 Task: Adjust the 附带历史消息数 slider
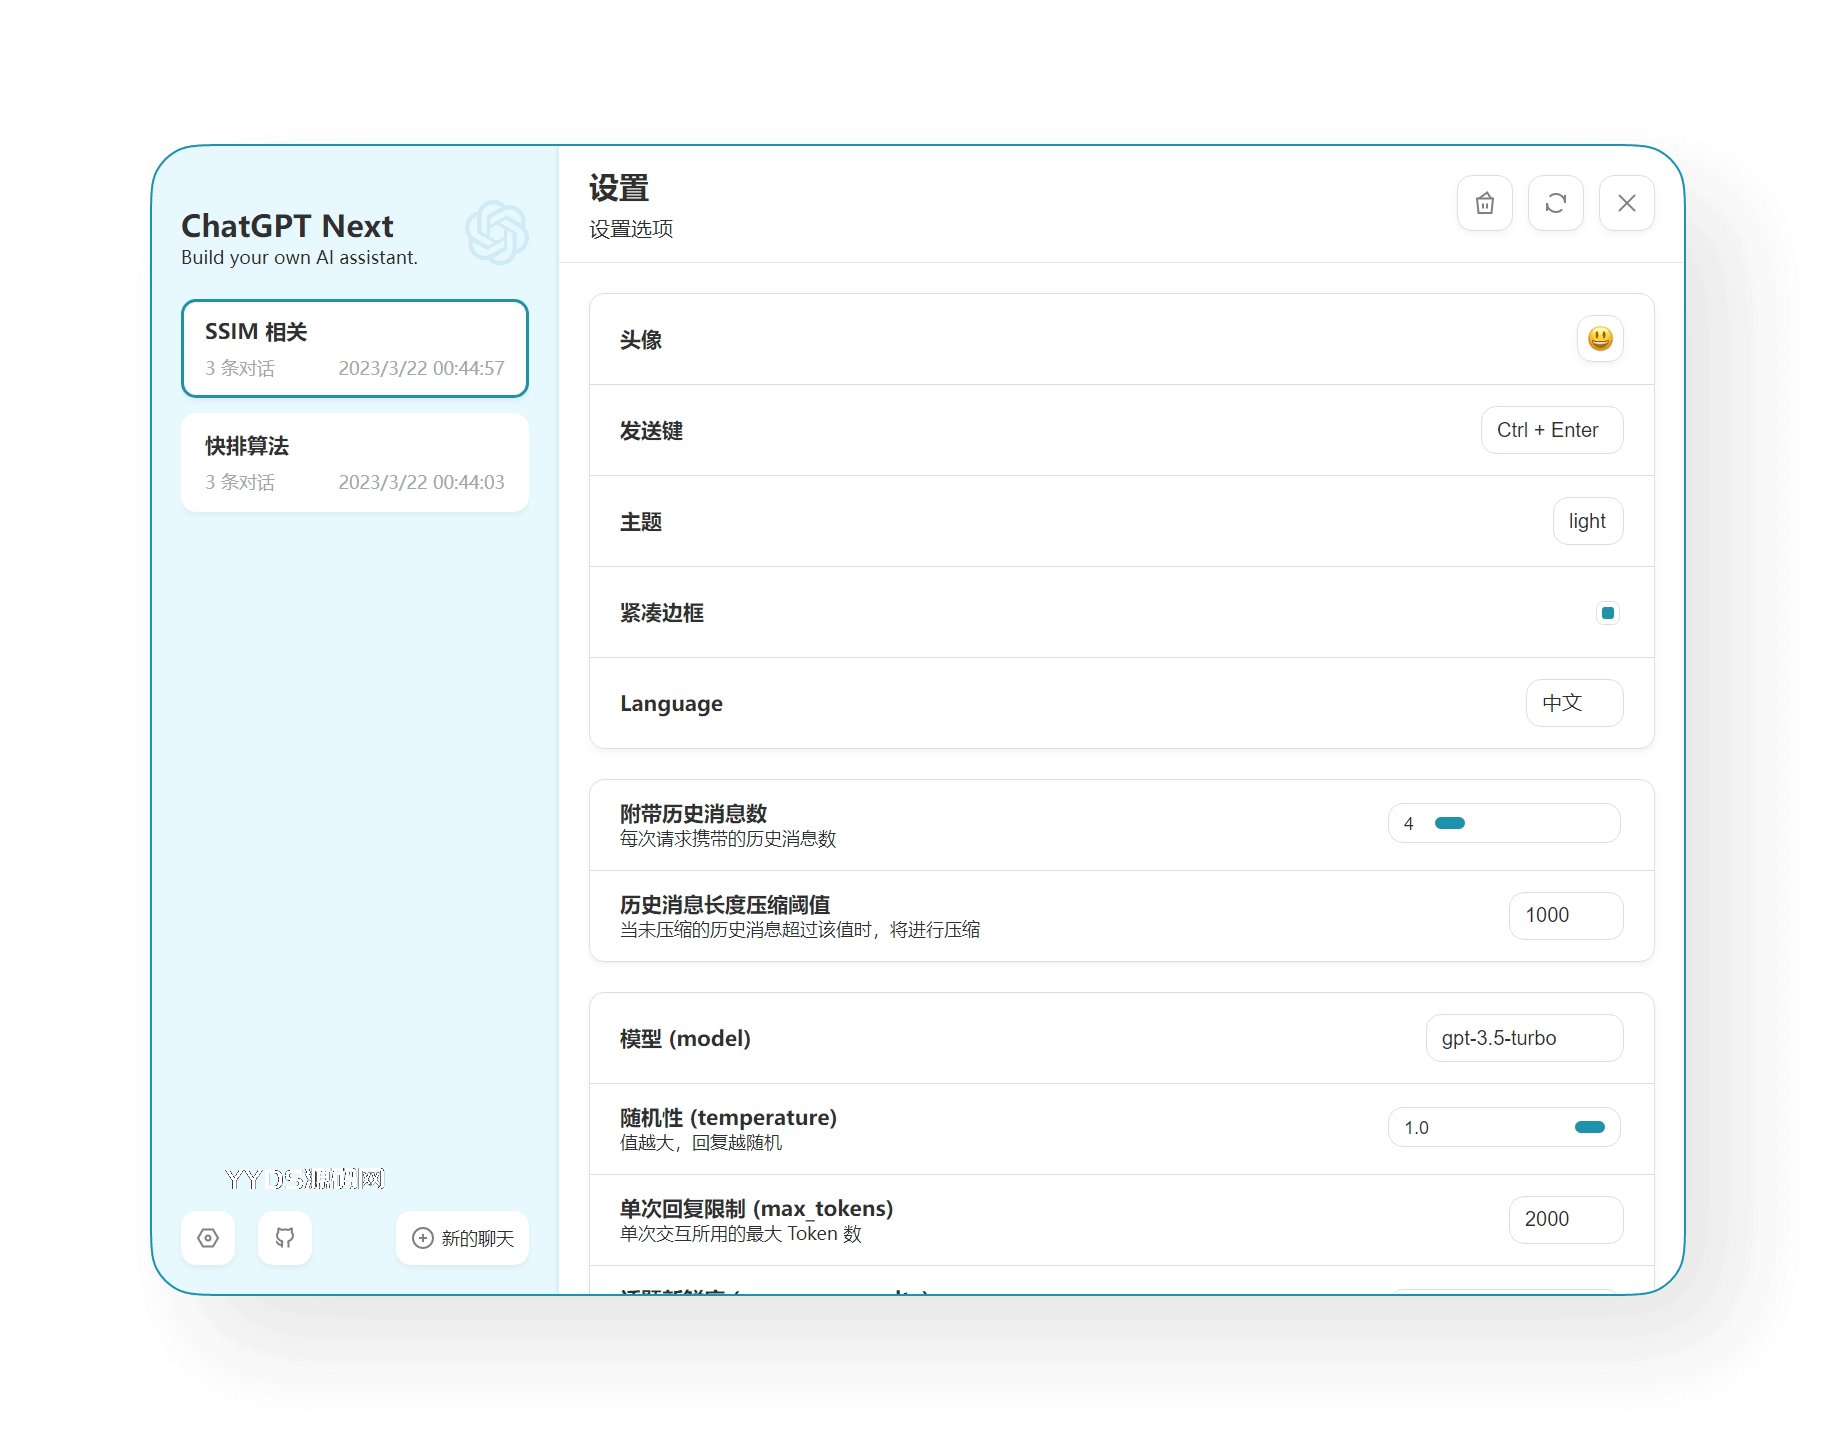(x=1504, y=823)
